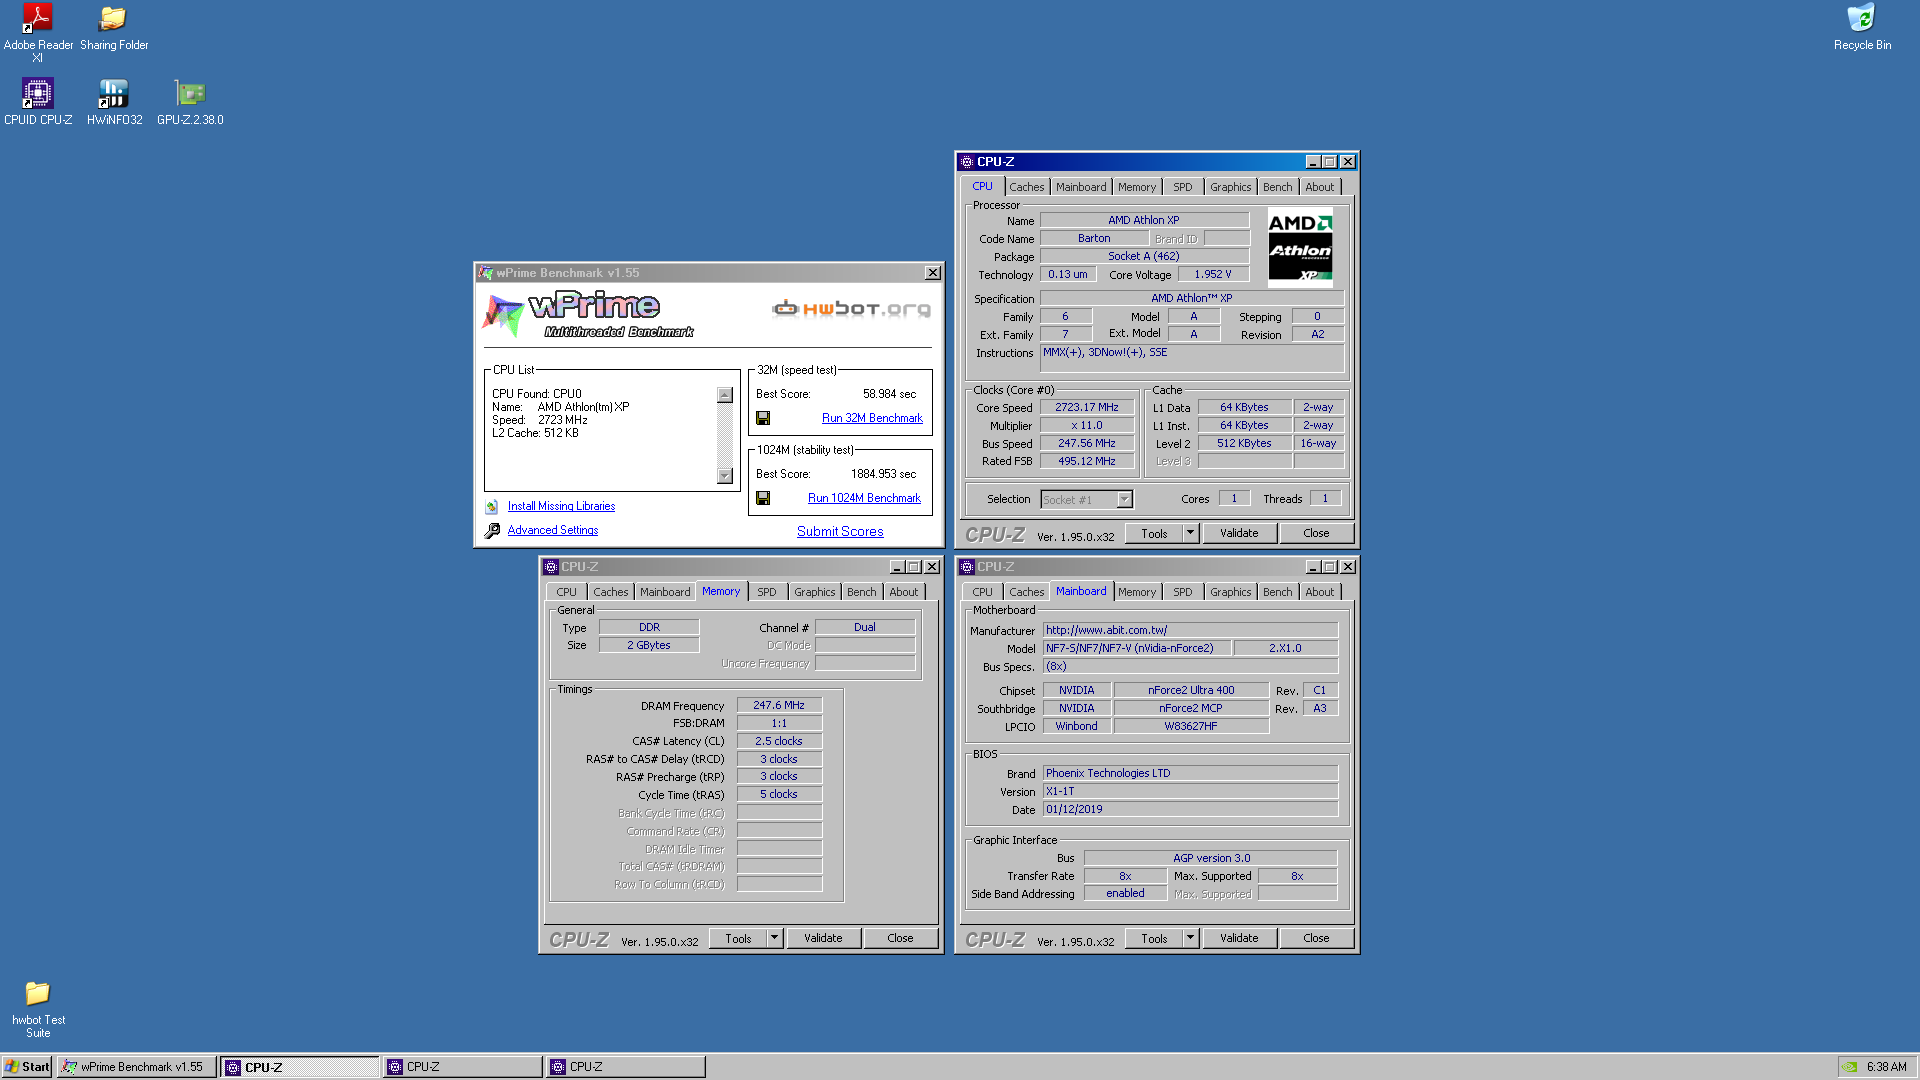The width and height of the screenshot is (1920, 1080).
Task: Run the 32M Benchmark
Action: [x=872, y=418]
